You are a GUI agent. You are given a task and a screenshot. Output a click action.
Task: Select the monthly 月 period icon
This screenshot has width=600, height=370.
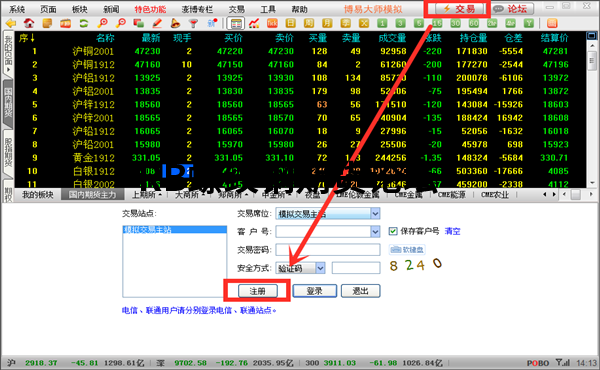[327, 23]
